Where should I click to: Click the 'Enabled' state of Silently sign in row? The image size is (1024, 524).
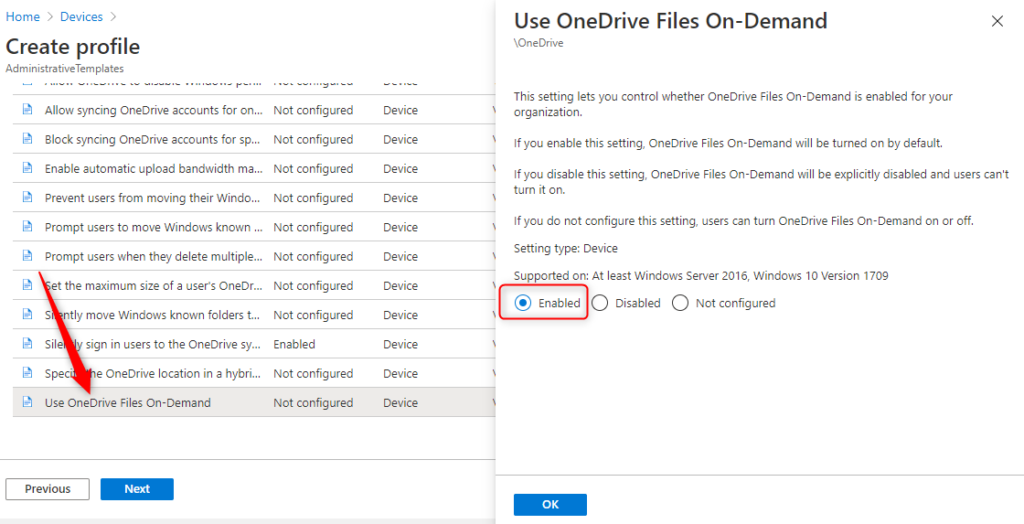(294, 344)
